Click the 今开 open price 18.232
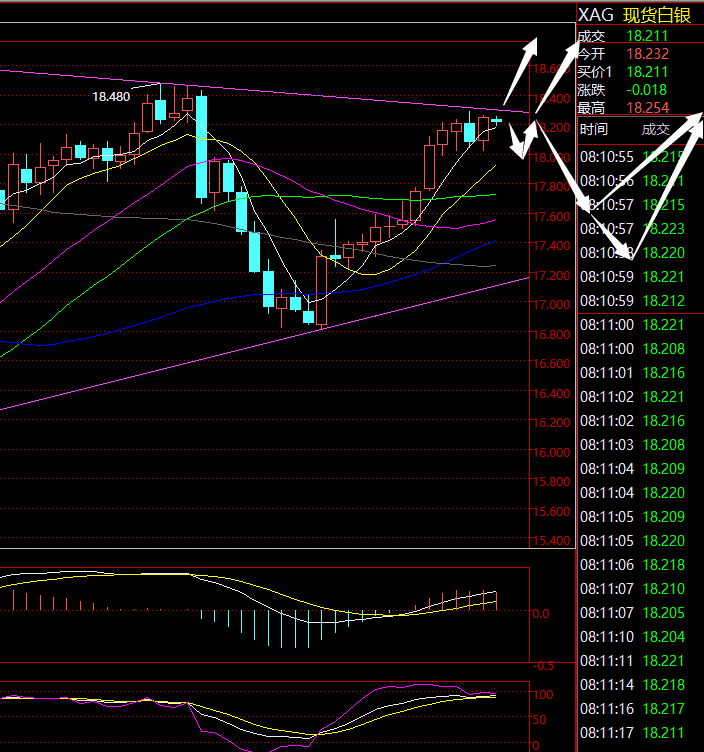 [647, 54]
